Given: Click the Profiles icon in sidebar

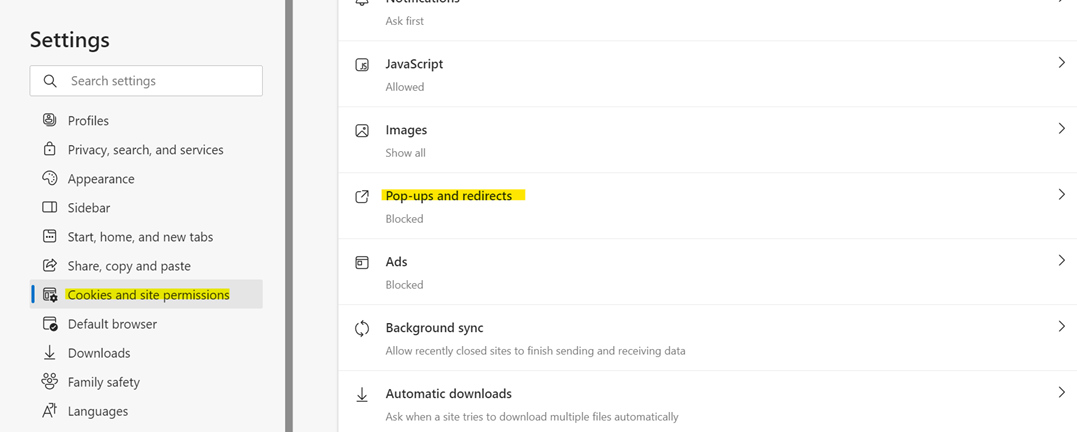Looking at the screenshot, I should pyautogui.click(x=49, y=120).
